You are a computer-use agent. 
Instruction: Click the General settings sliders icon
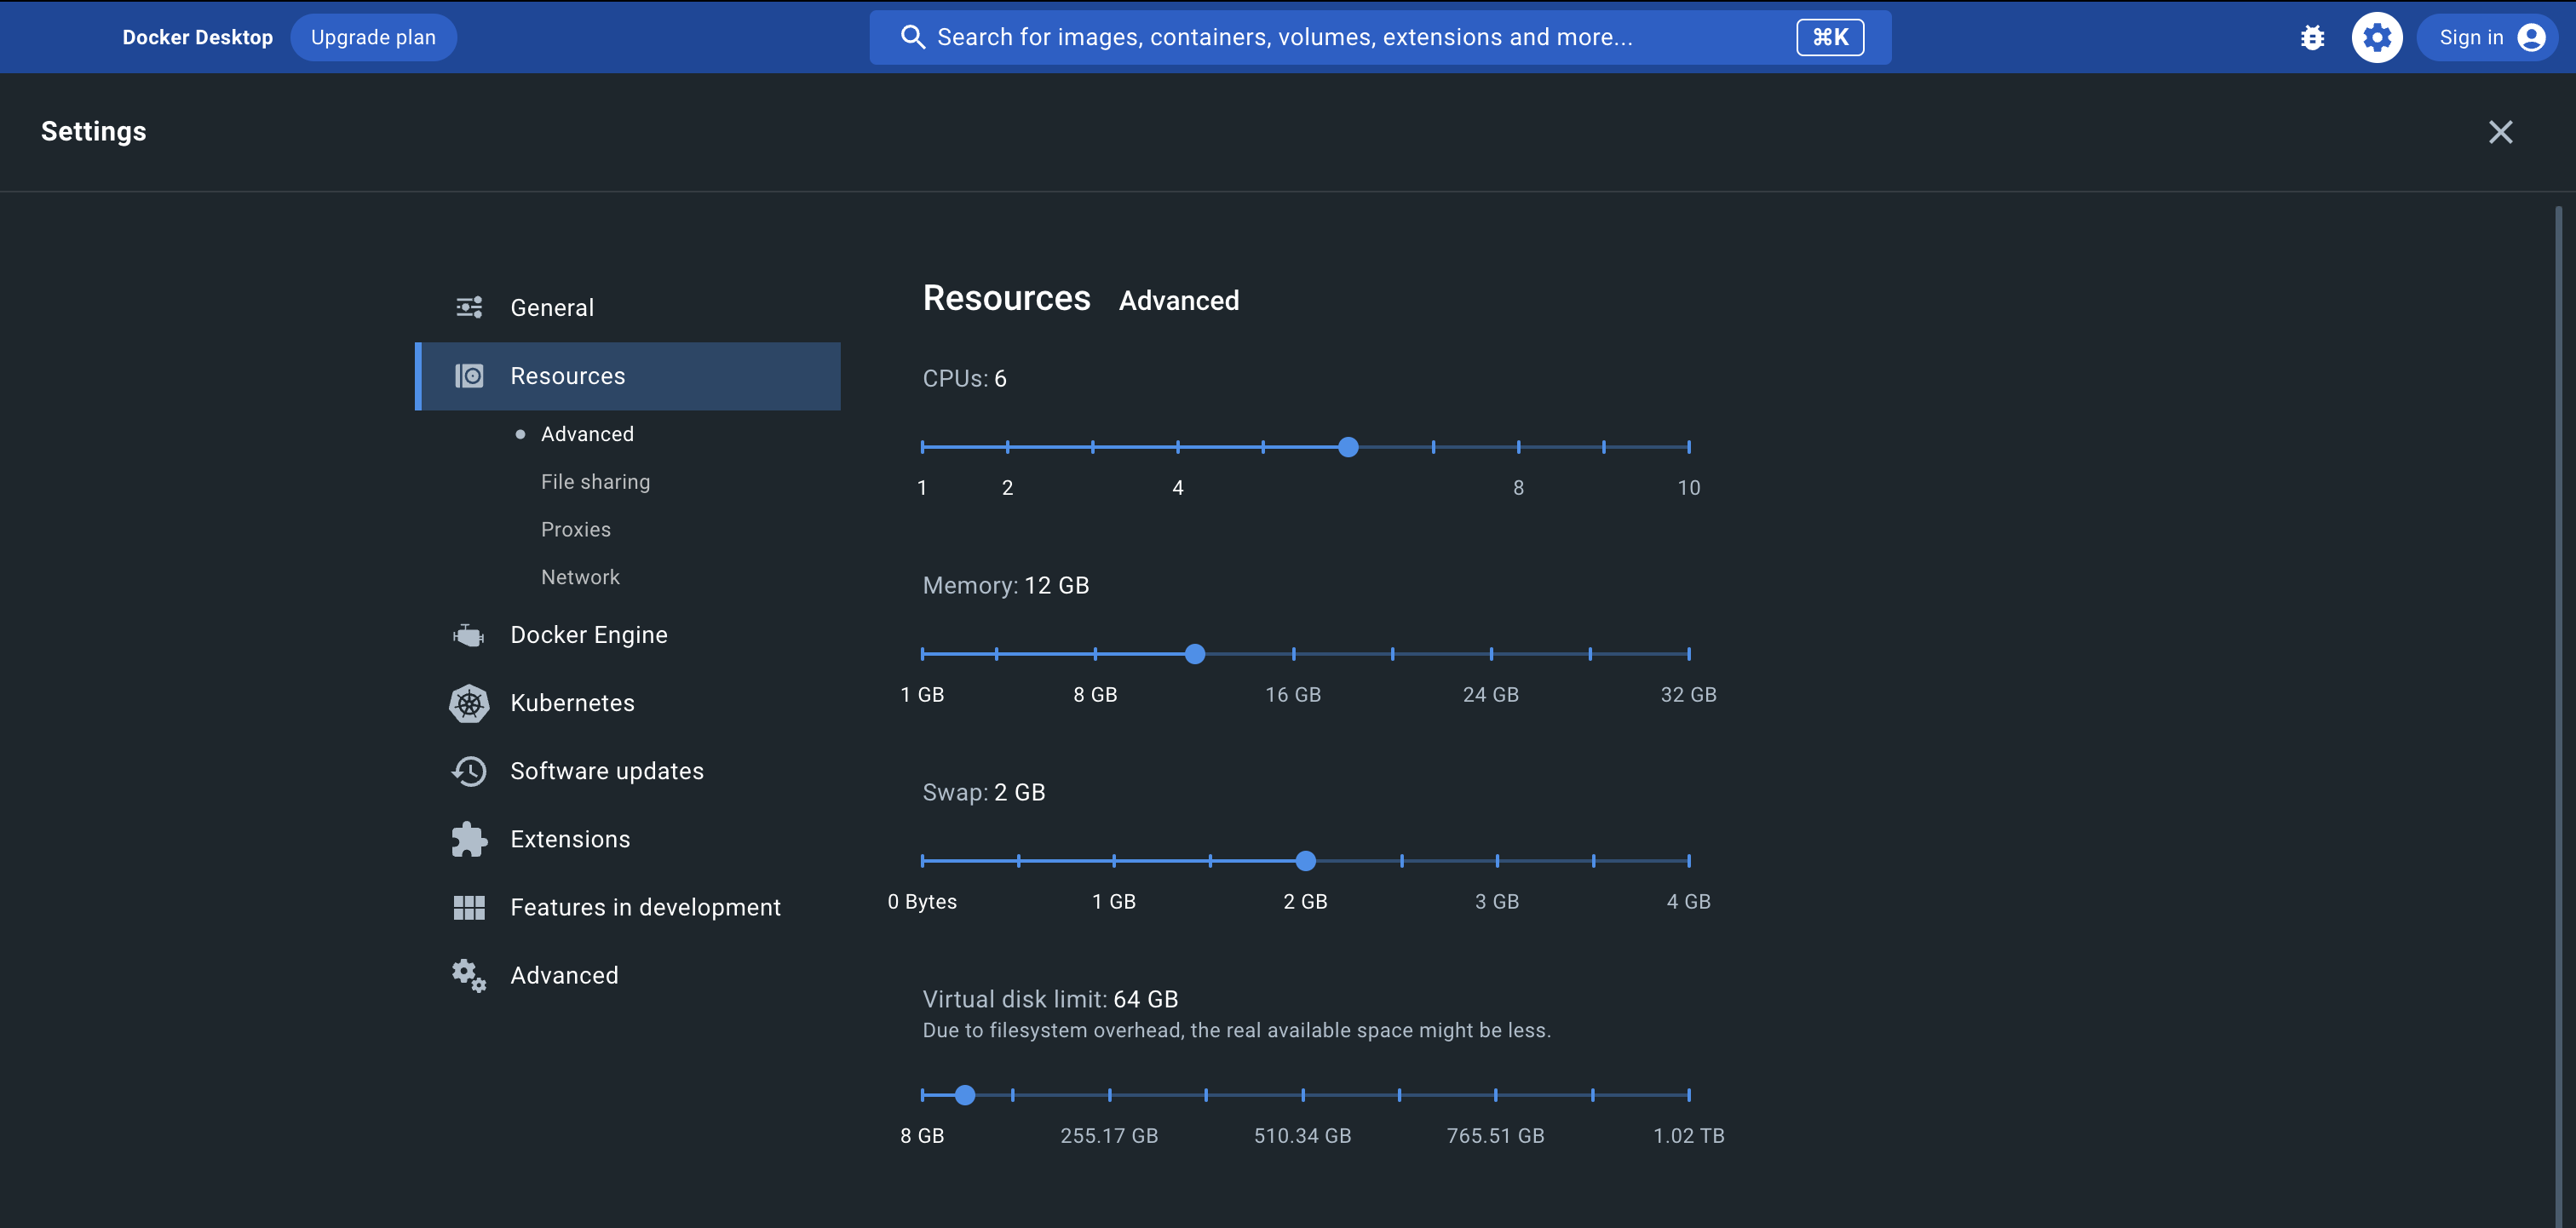click(469, 307)
